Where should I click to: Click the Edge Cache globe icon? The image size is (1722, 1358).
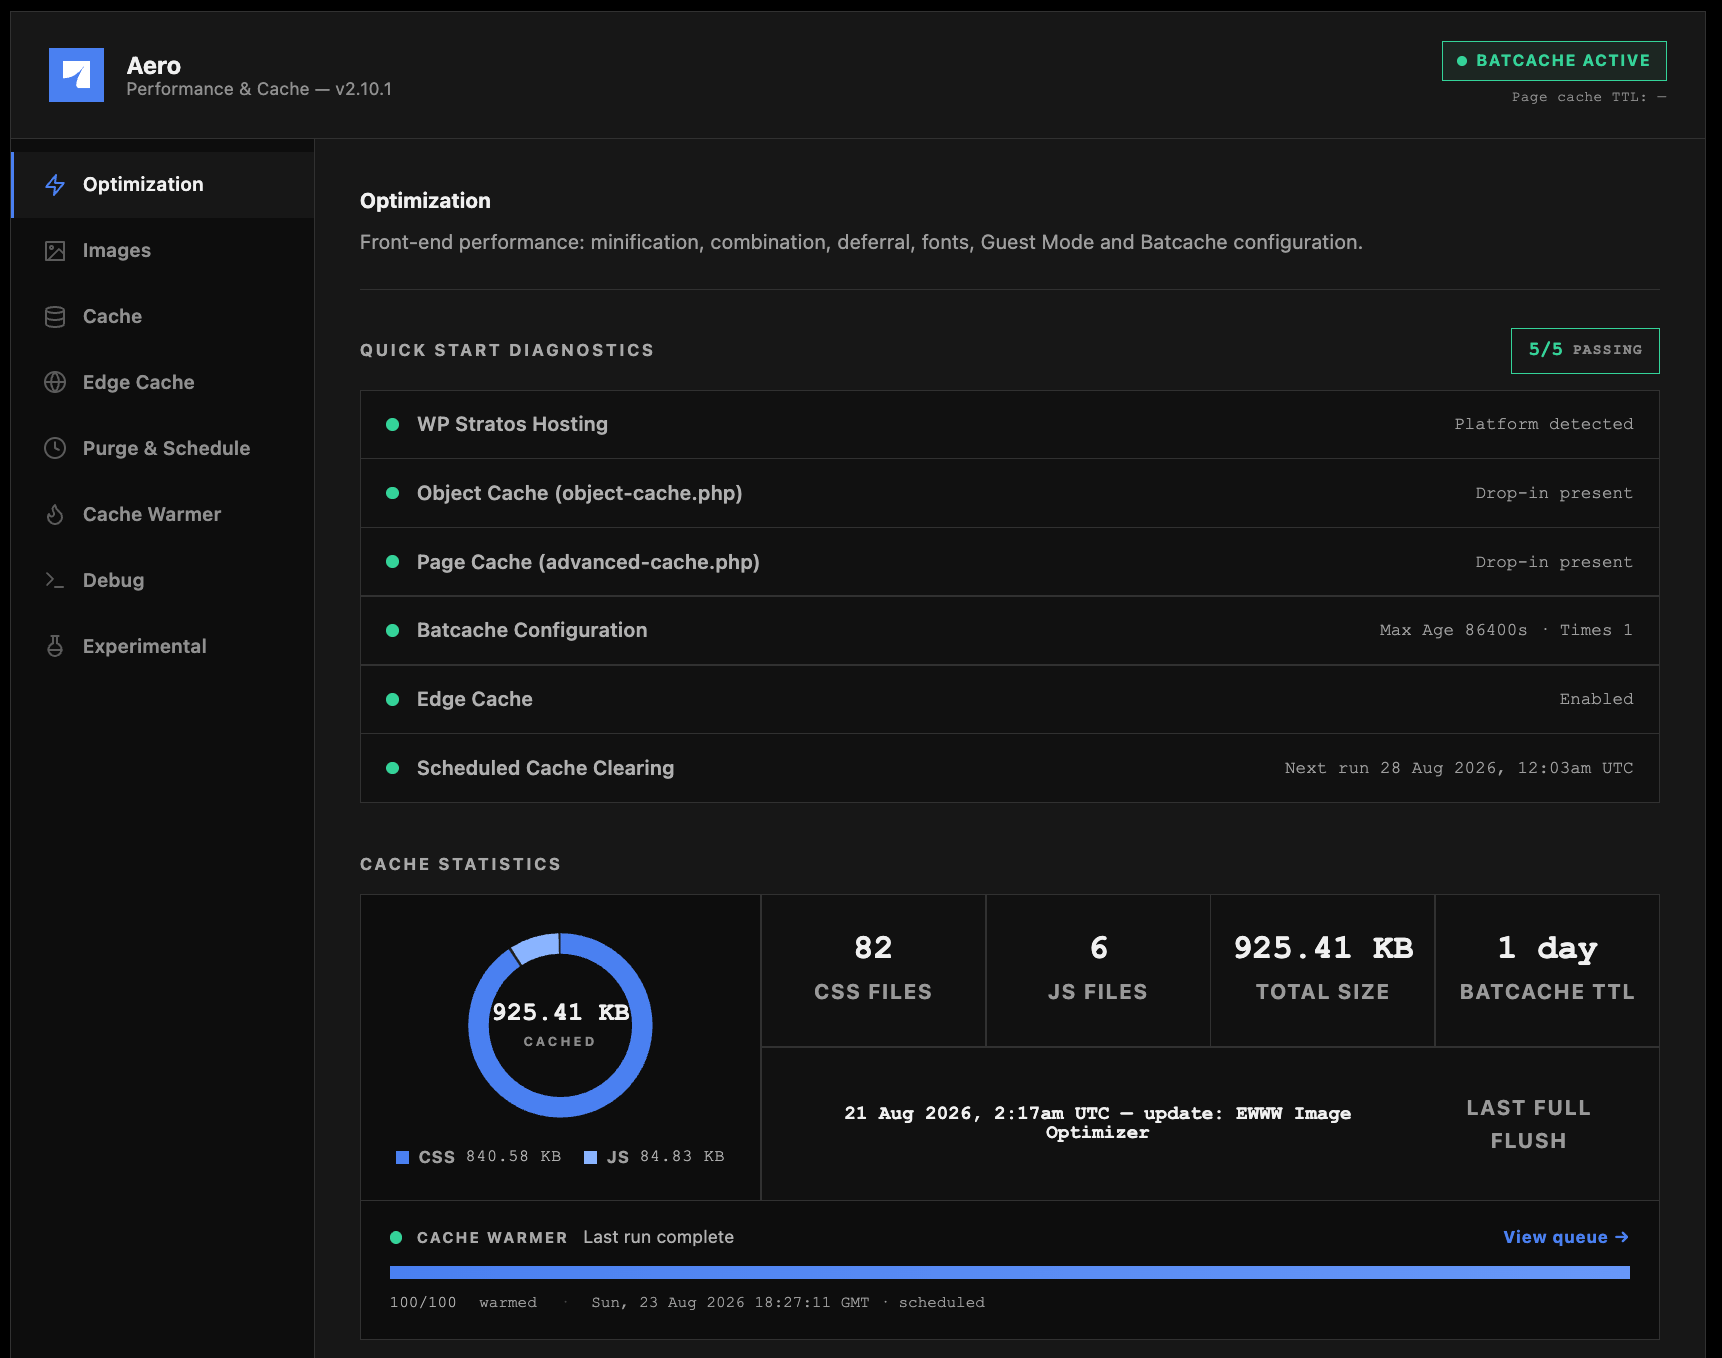55,383
